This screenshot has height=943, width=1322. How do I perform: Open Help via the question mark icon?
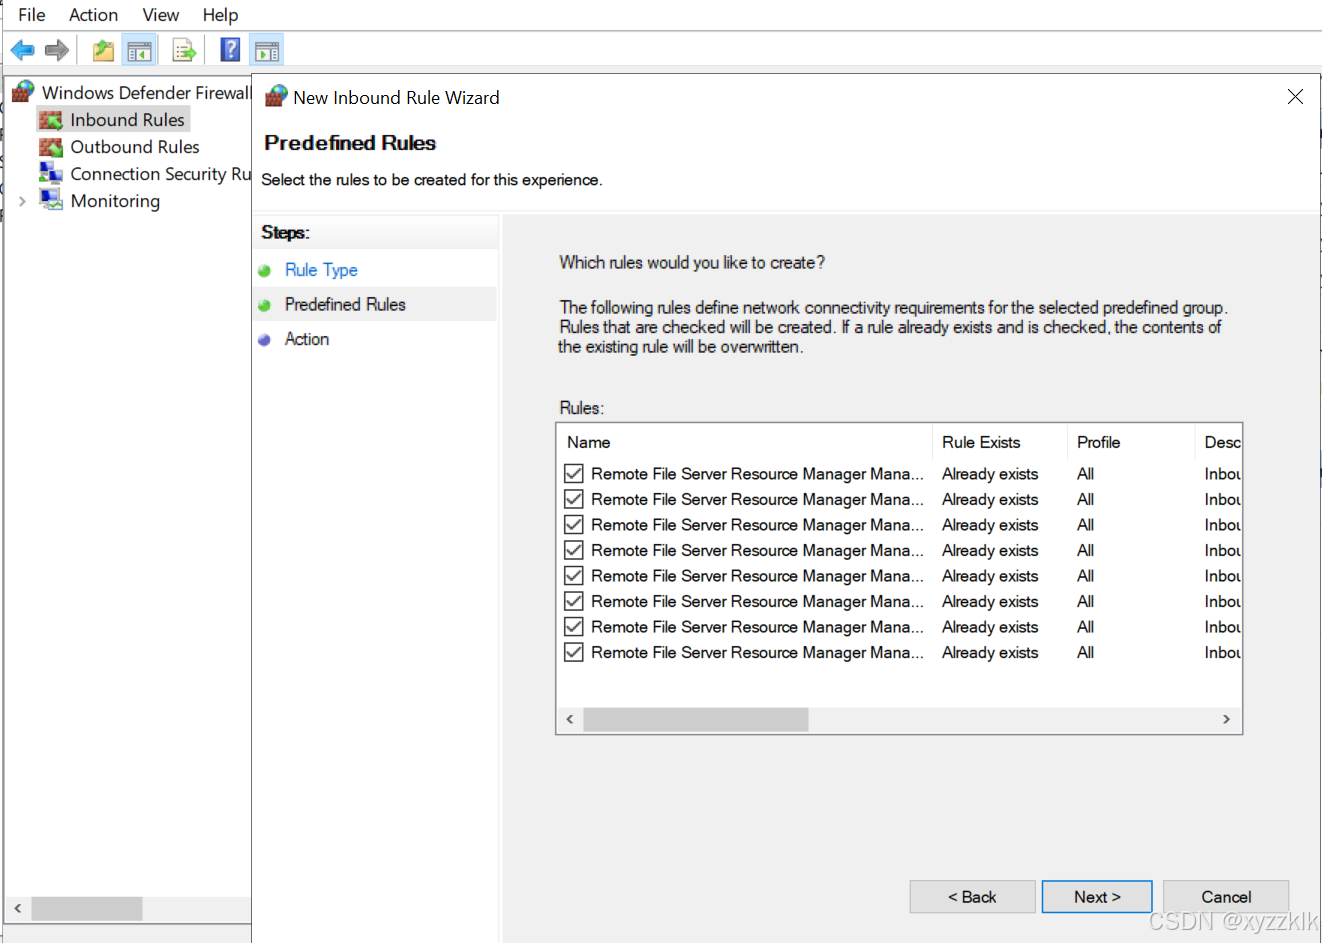tap(230, 50)
